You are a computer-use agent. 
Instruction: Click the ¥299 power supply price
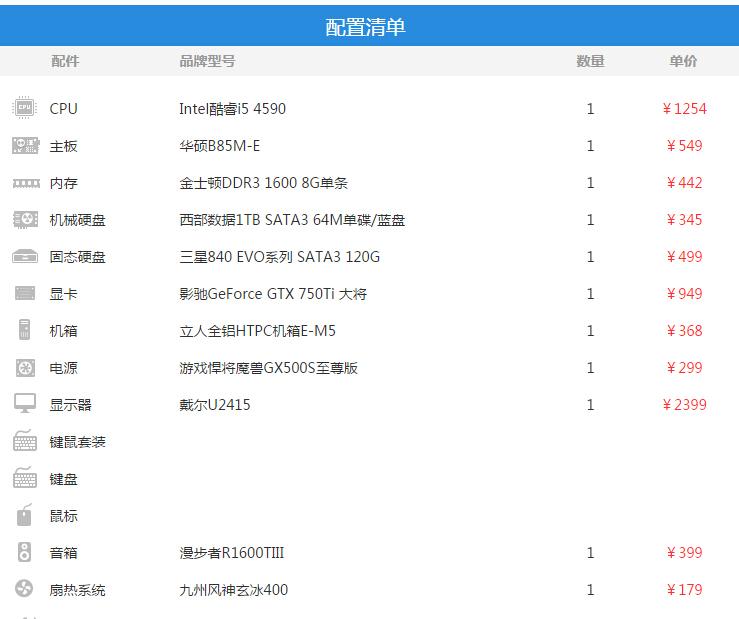(684, 368)
